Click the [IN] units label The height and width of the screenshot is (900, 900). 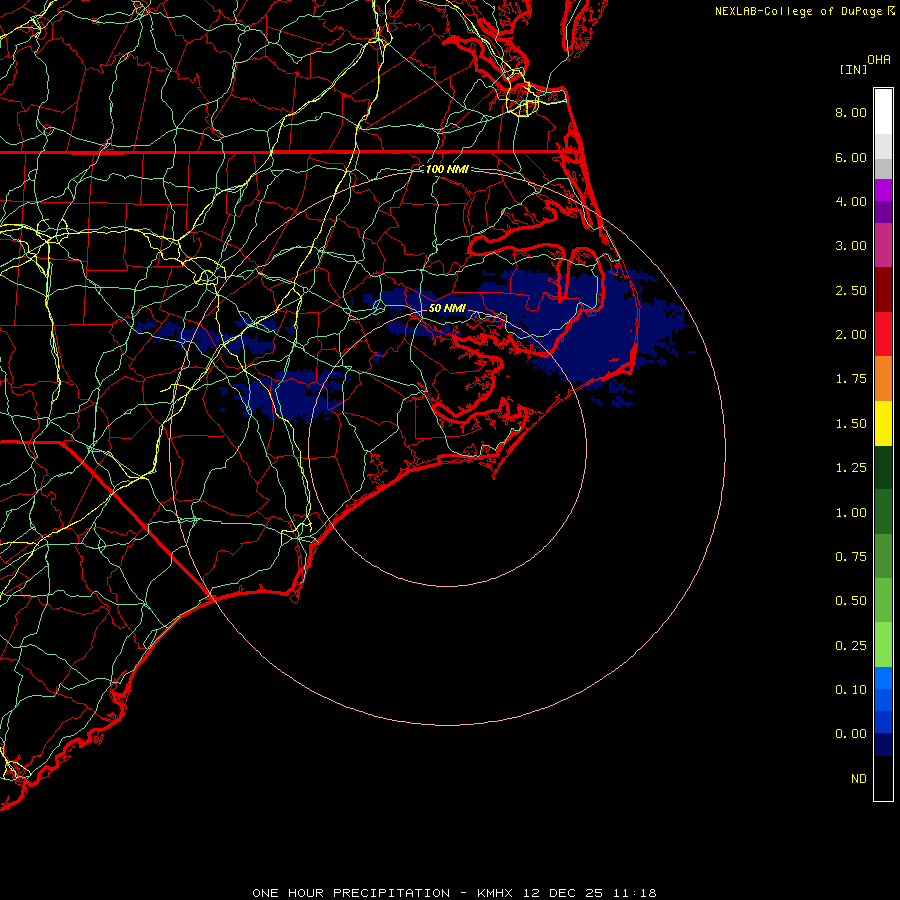point(854,70)
